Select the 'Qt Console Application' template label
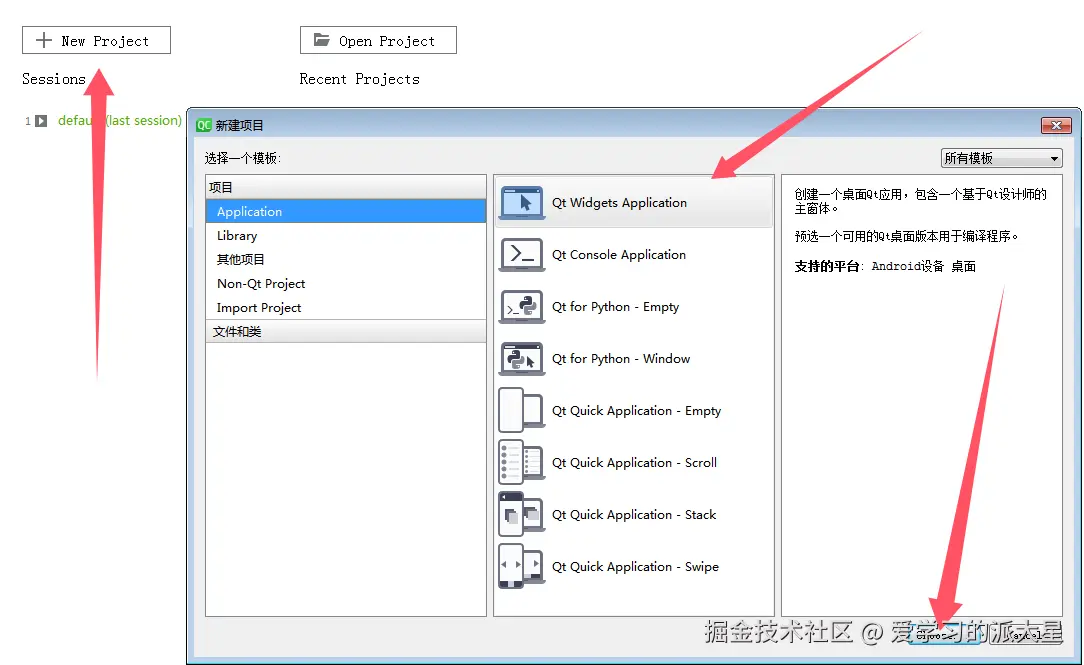1084x665 pixels. [x=619, y=254]
